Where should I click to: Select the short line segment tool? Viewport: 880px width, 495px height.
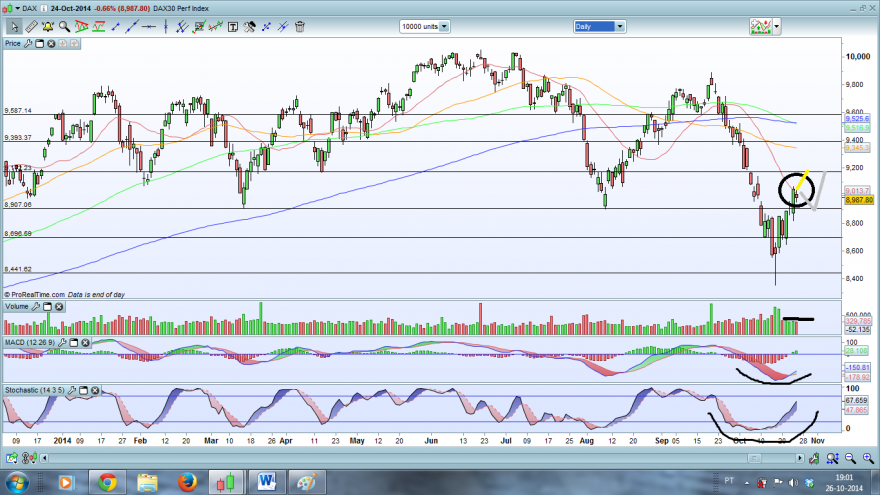116,26
